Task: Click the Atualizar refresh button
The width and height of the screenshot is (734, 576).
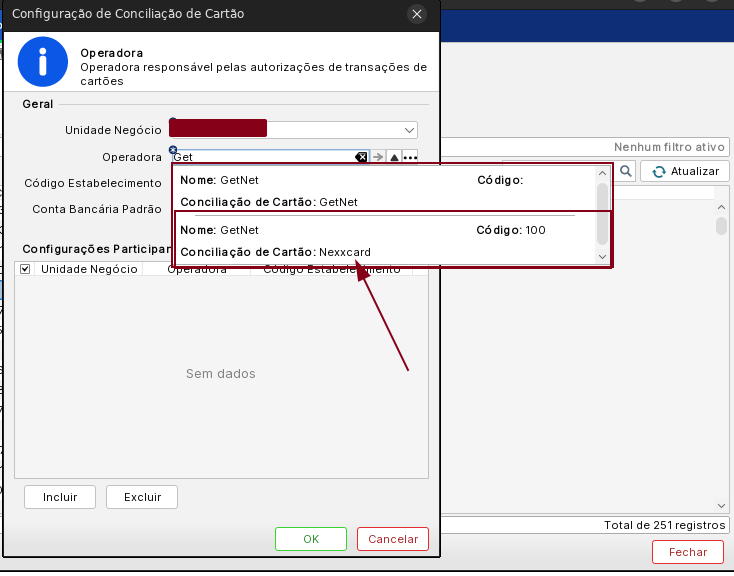Action: point(685,171)
